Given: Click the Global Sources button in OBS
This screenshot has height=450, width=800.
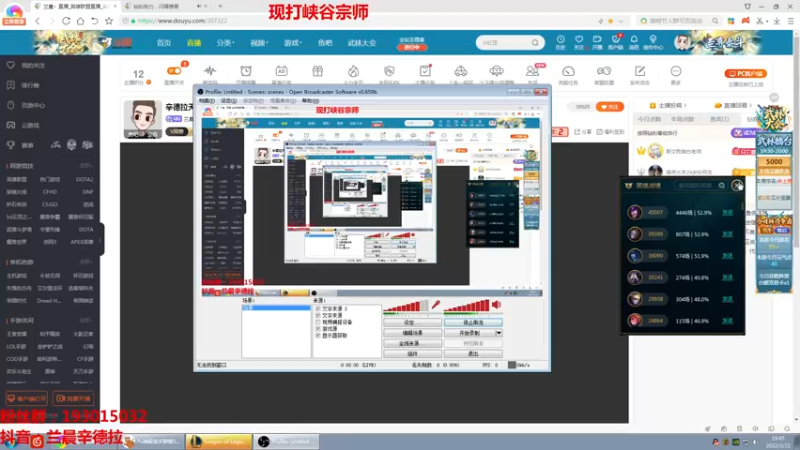Looking at the screenshot, I should coord(412,343).
